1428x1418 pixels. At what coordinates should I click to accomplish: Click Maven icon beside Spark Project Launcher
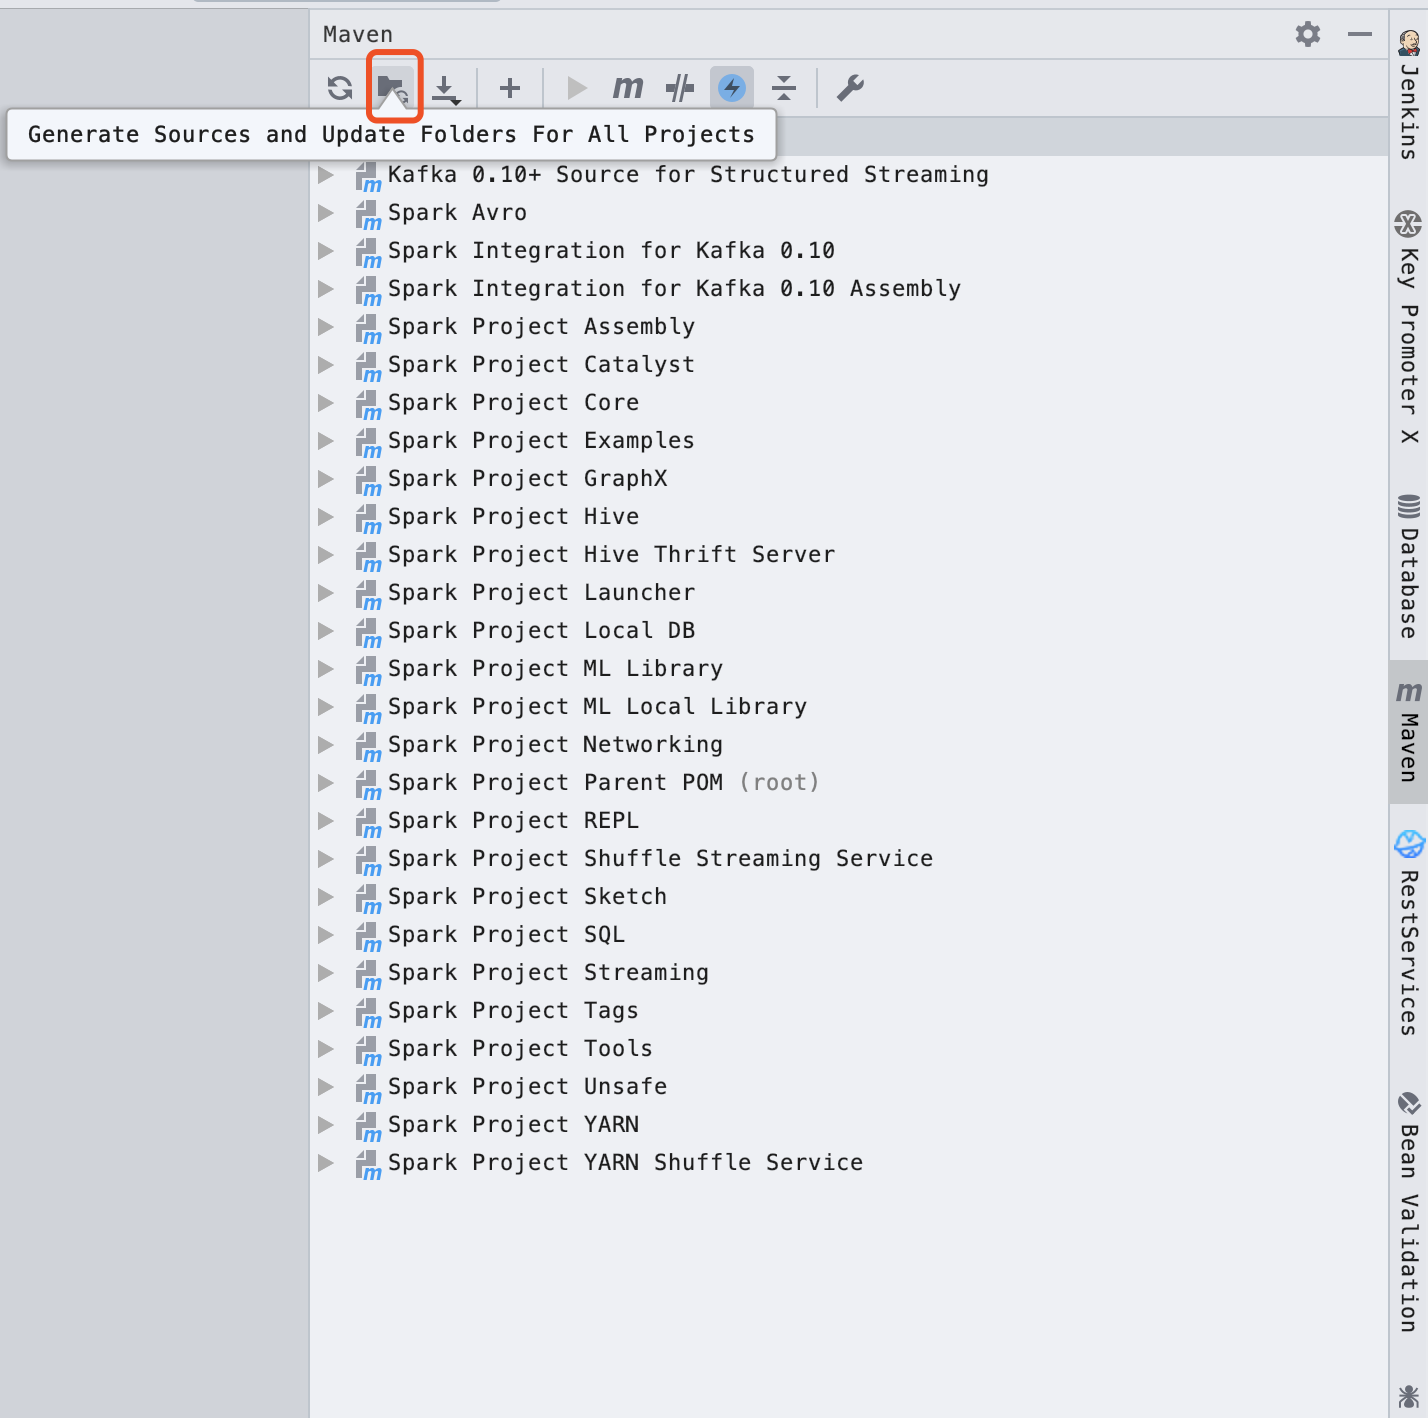(x=368, y=594)
